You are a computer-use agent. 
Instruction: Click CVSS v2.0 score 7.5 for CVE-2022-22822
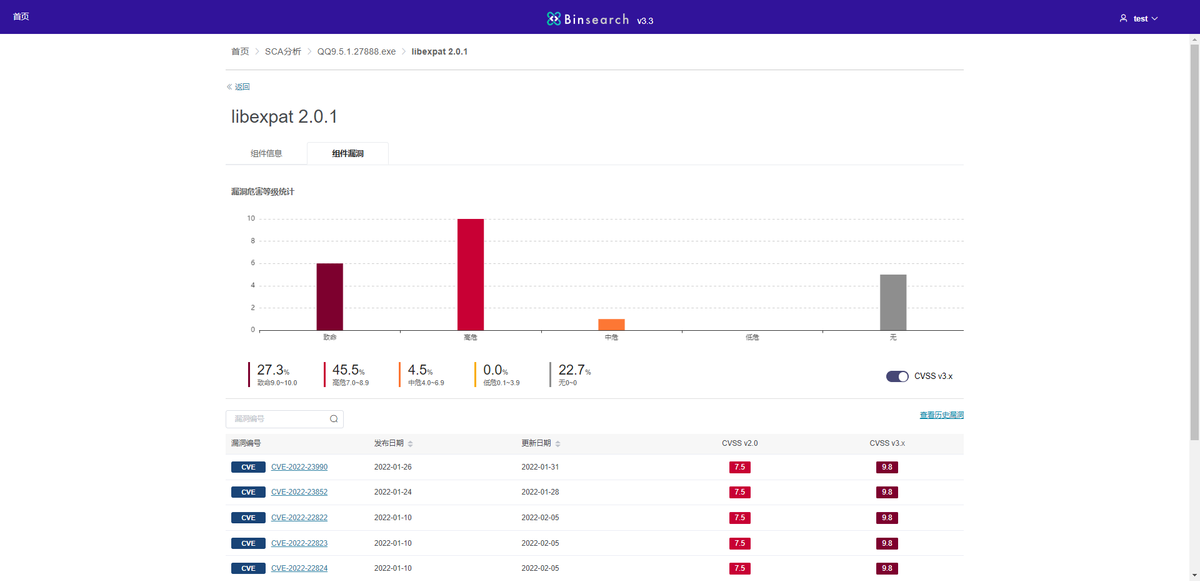point(740,518)
